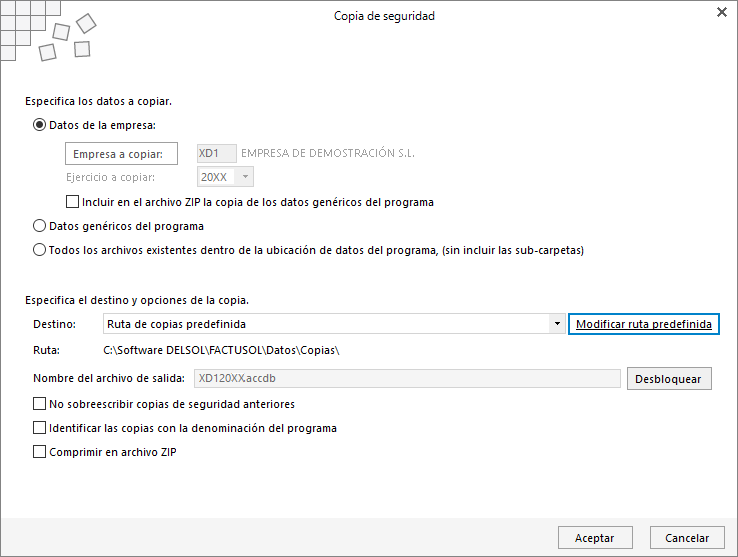Click Modificar ruta predefinida button
Screen dimensions: 738x557
(x=644, y=324)
